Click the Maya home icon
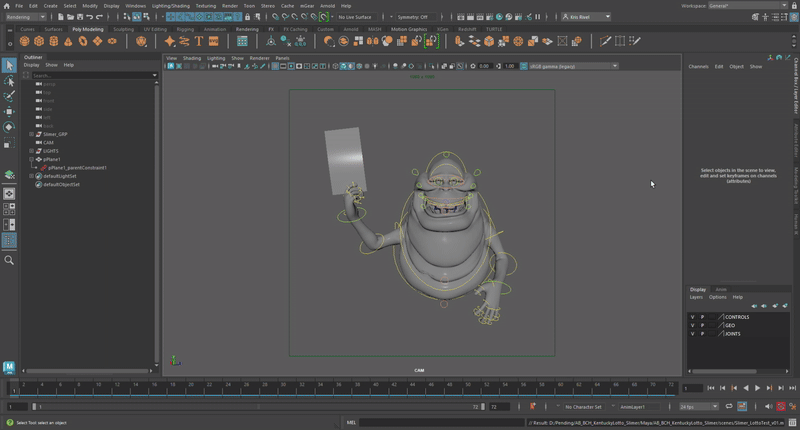This screenshot has height=430, width=800. point(7,6)
